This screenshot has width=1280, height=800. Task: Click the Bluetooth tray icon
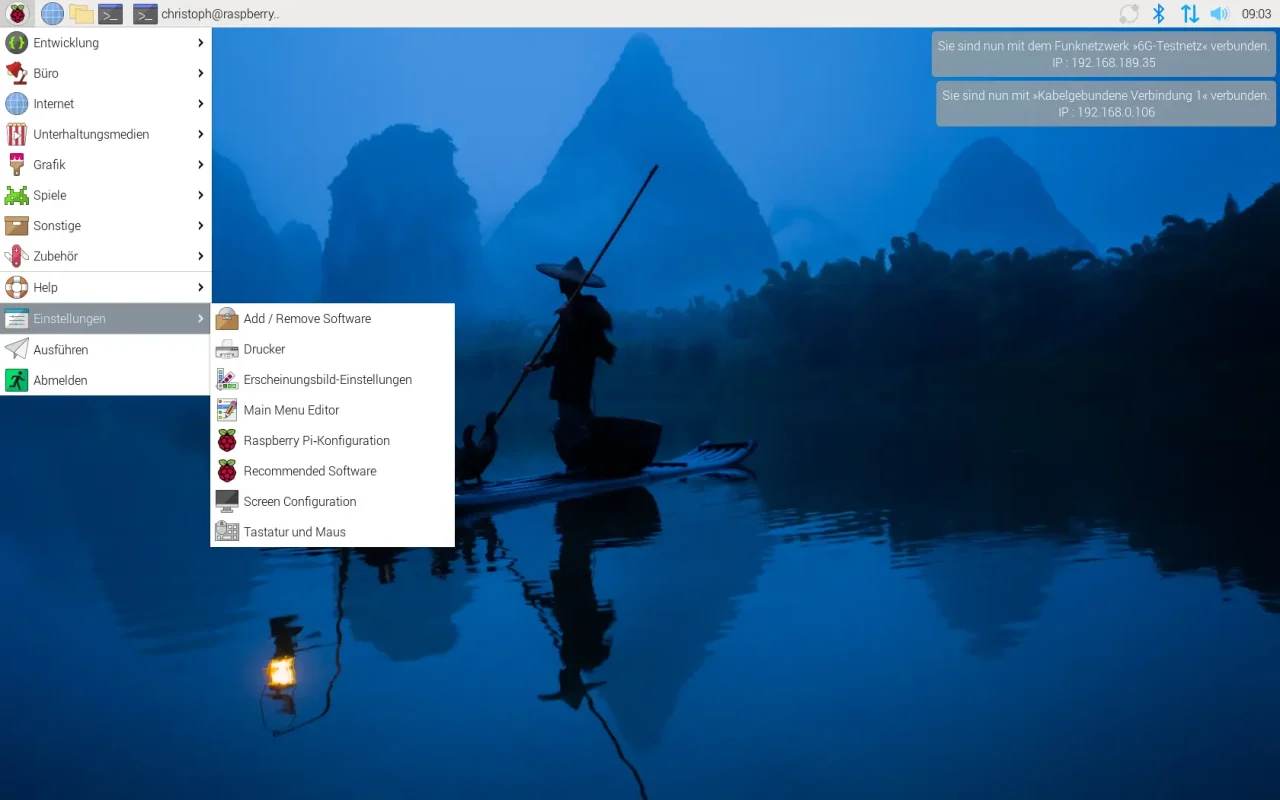click(x=1159, y=14)
